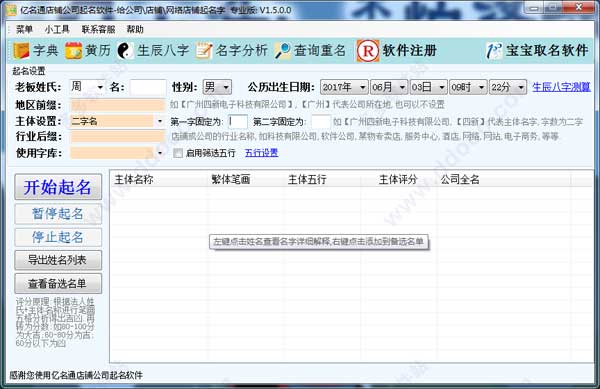Click the 开始起名 button

[x=58, y=187]
